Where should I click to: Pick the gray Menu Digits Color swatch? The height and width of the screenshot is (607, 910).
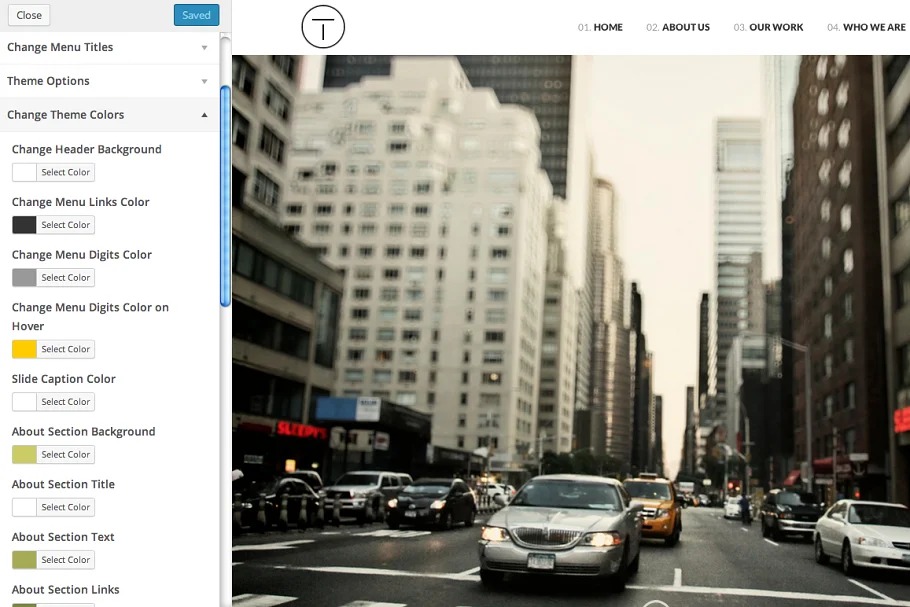(24, 278)
